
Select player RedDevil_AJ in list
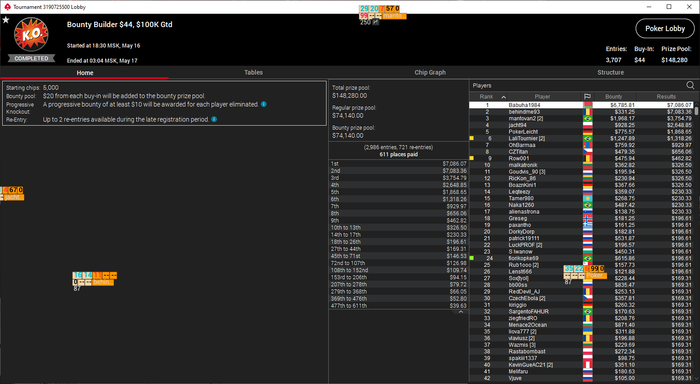click(x=581, y=292)
